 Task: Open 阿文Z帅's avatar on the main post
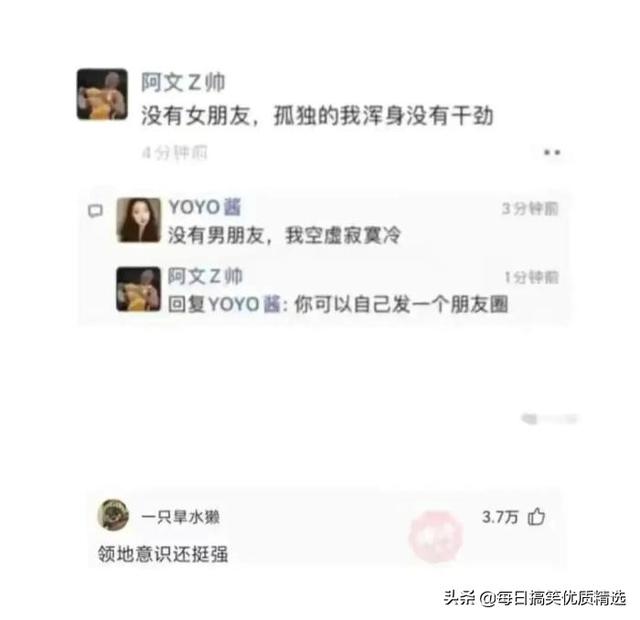[x=102, y=94]
